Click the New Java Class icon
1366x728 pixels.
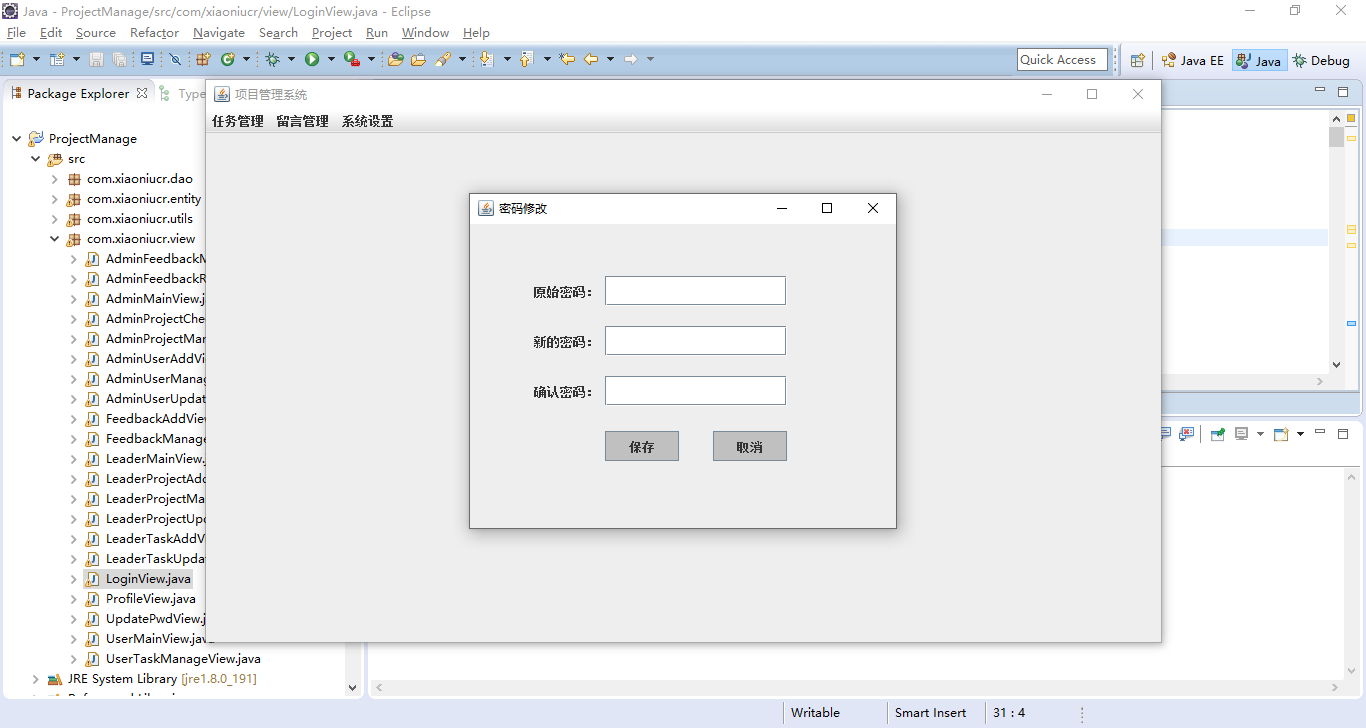tap(228, 59)
